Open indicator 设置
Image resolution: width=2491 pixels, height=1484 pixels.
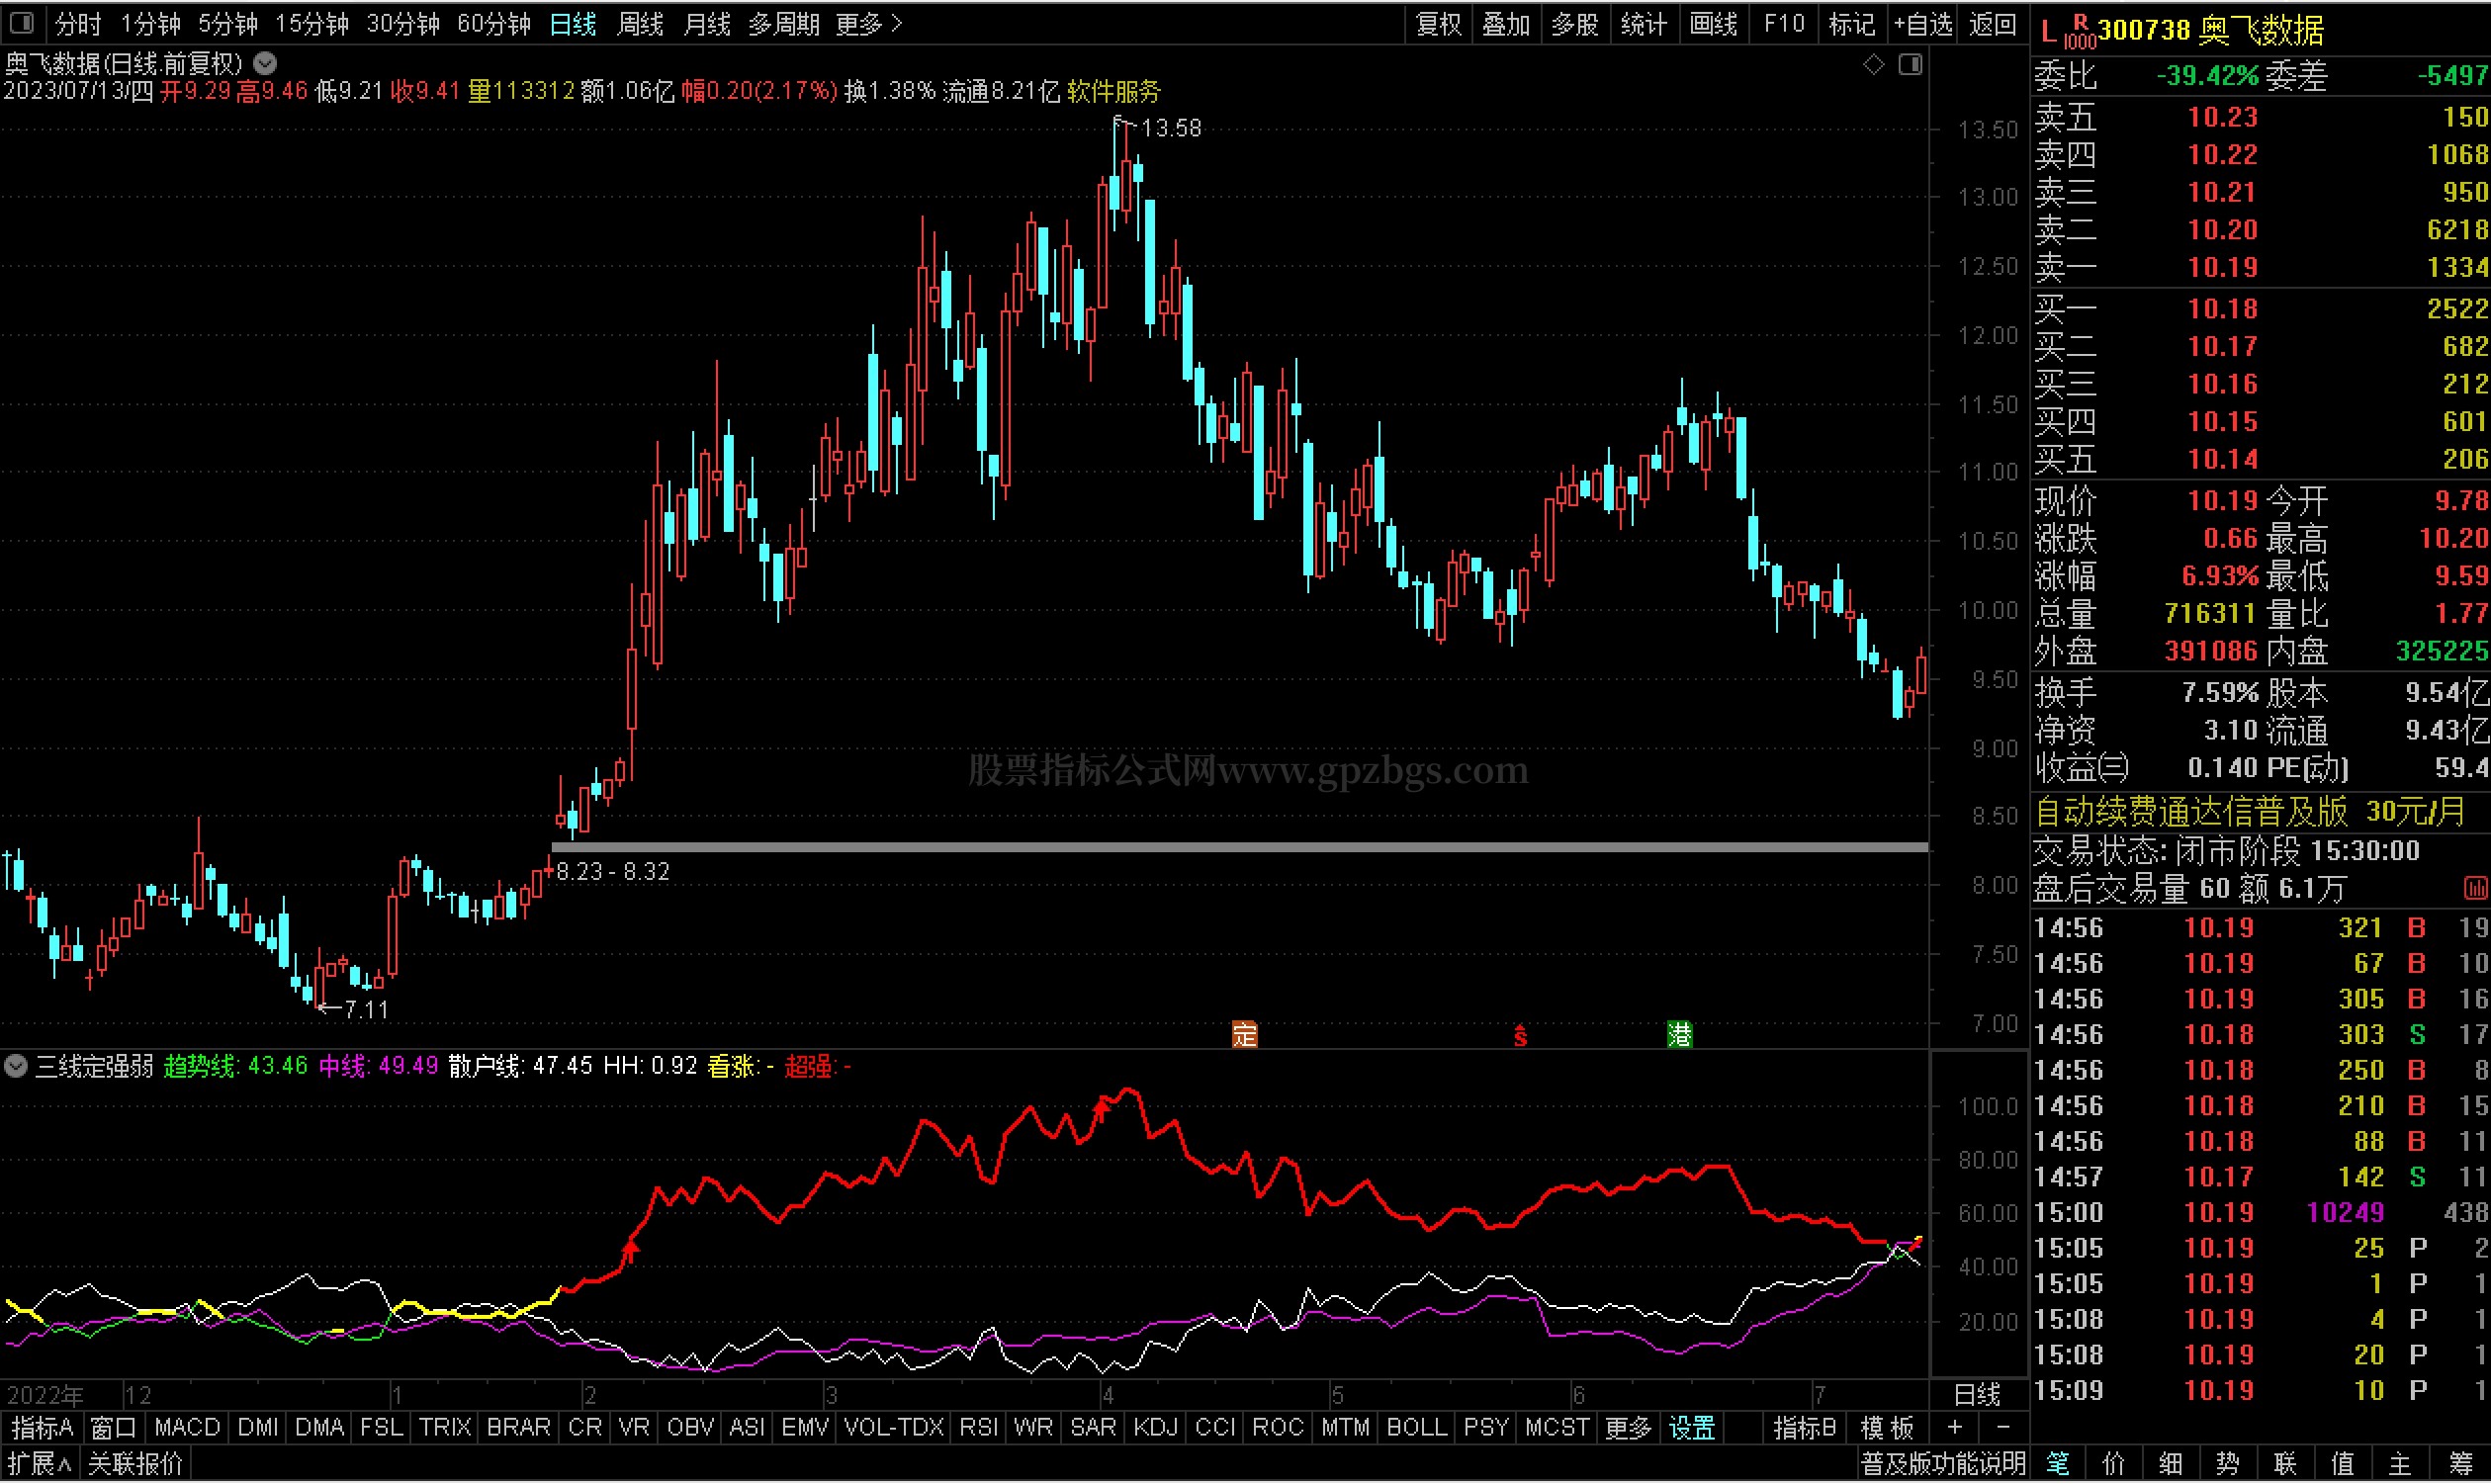(1692, 1428)
